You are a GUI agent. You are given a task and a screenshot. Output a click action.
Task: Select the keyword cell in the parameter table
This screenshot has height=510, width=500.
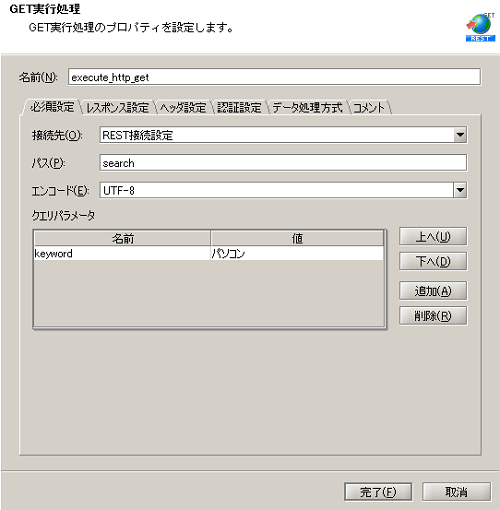(122, 253)
